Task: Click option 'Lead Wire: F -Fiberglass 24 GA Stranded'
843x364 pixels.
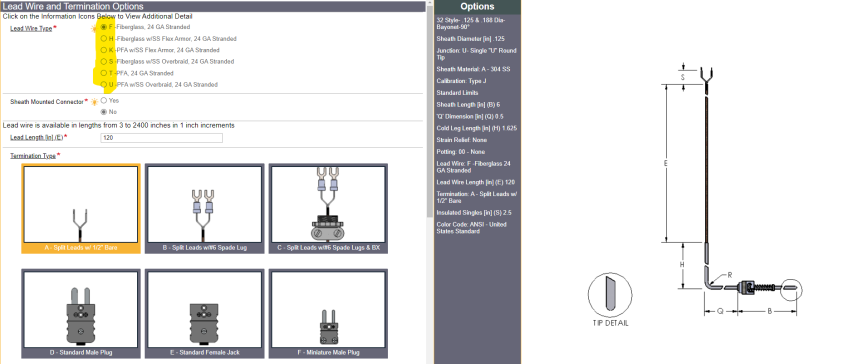Action: (474, 167)
